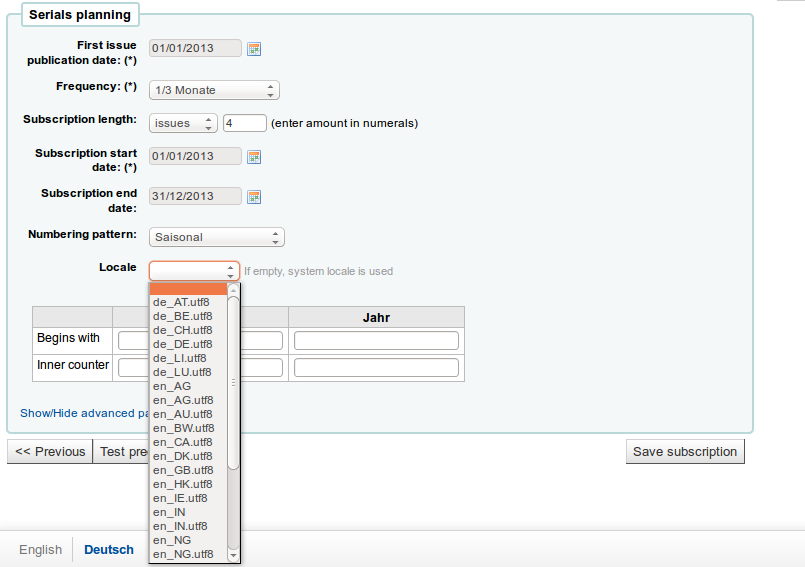805x567 pixels.
Task: Click the subscription length amount field
Action: [x=245, y=123]
